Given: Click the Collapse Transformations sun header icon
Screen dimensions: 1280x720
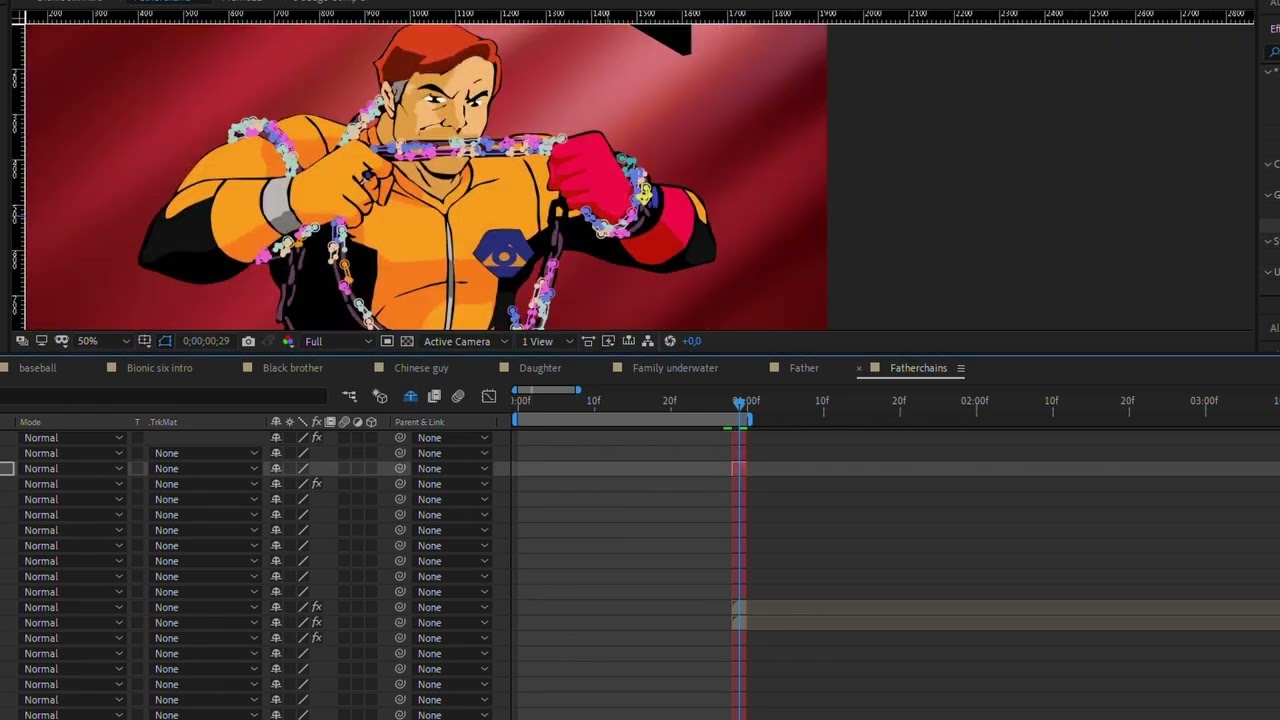Looking at the screenshot, I should coord(290,422).
